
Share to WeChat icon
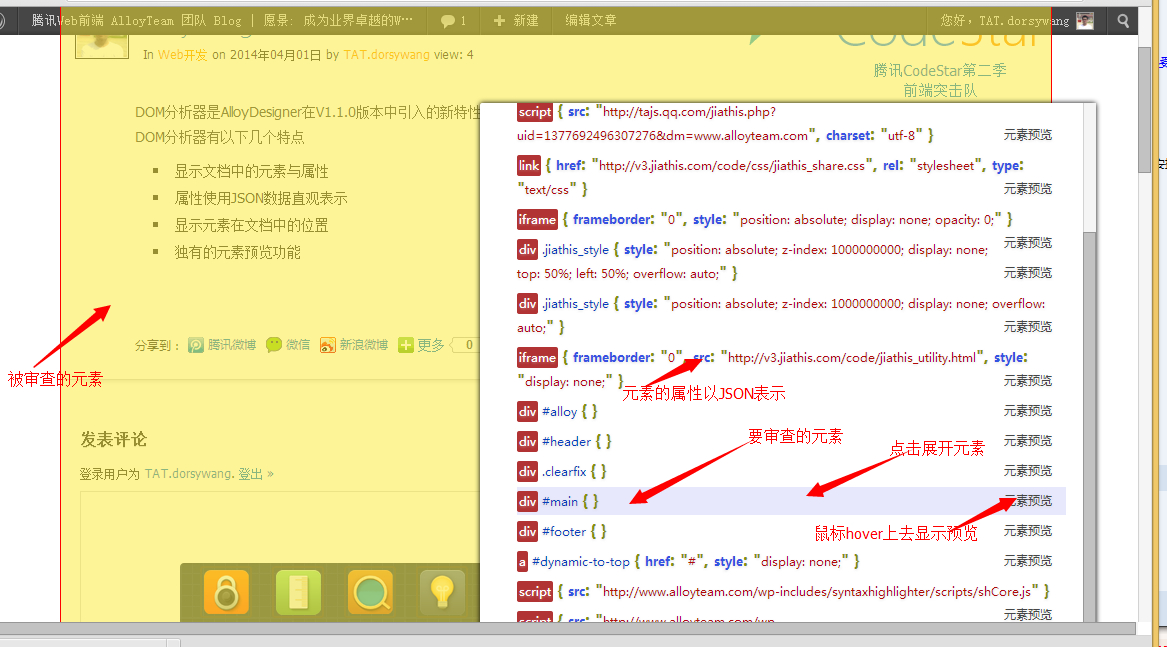(275, 345)
